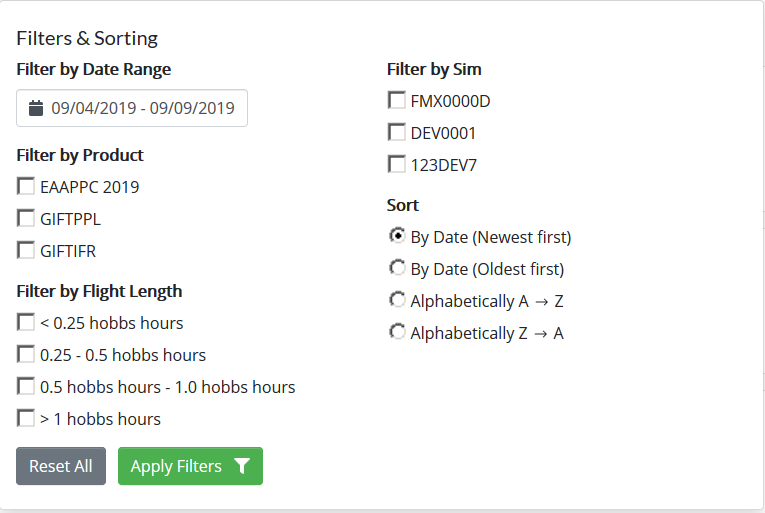
Task: Click the Apply Filters button
Action: point(178,466)
